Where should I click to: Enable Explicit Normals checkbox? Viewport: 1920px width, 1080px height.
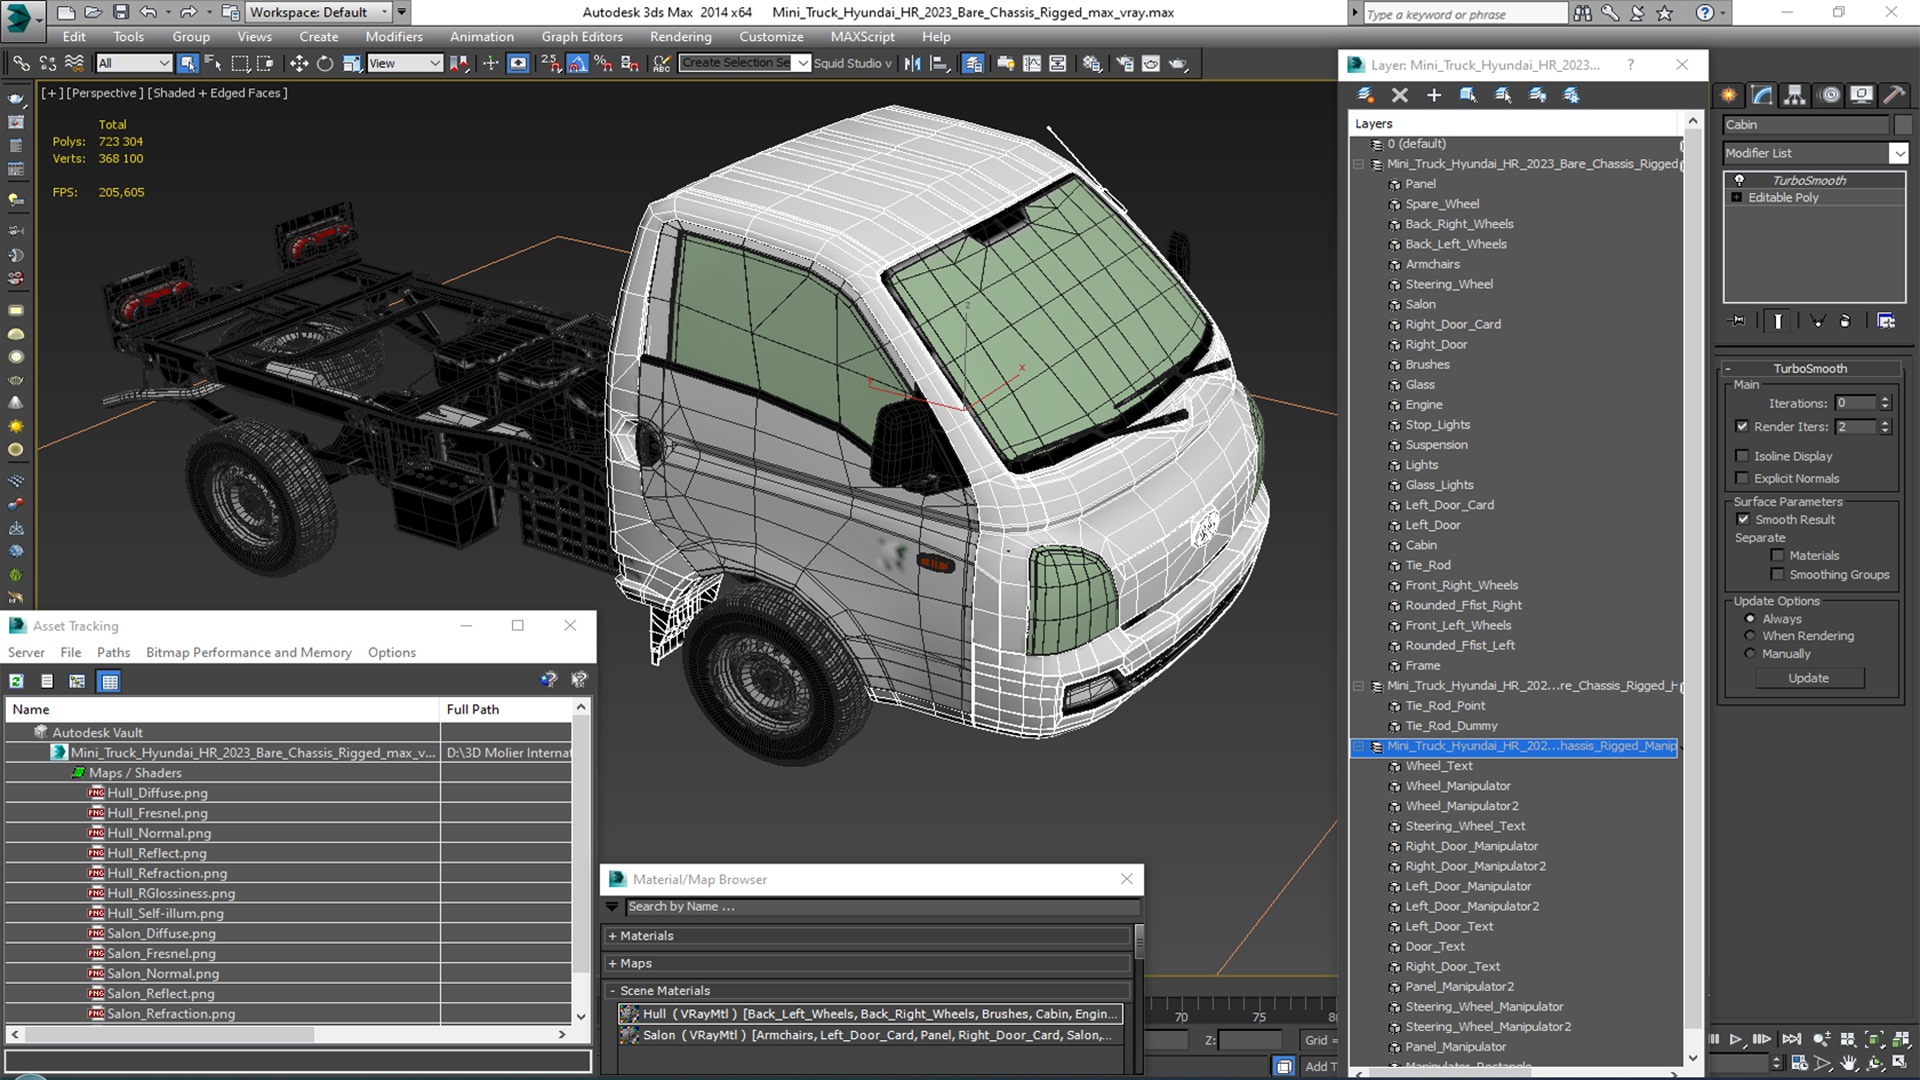(1742, 478)
